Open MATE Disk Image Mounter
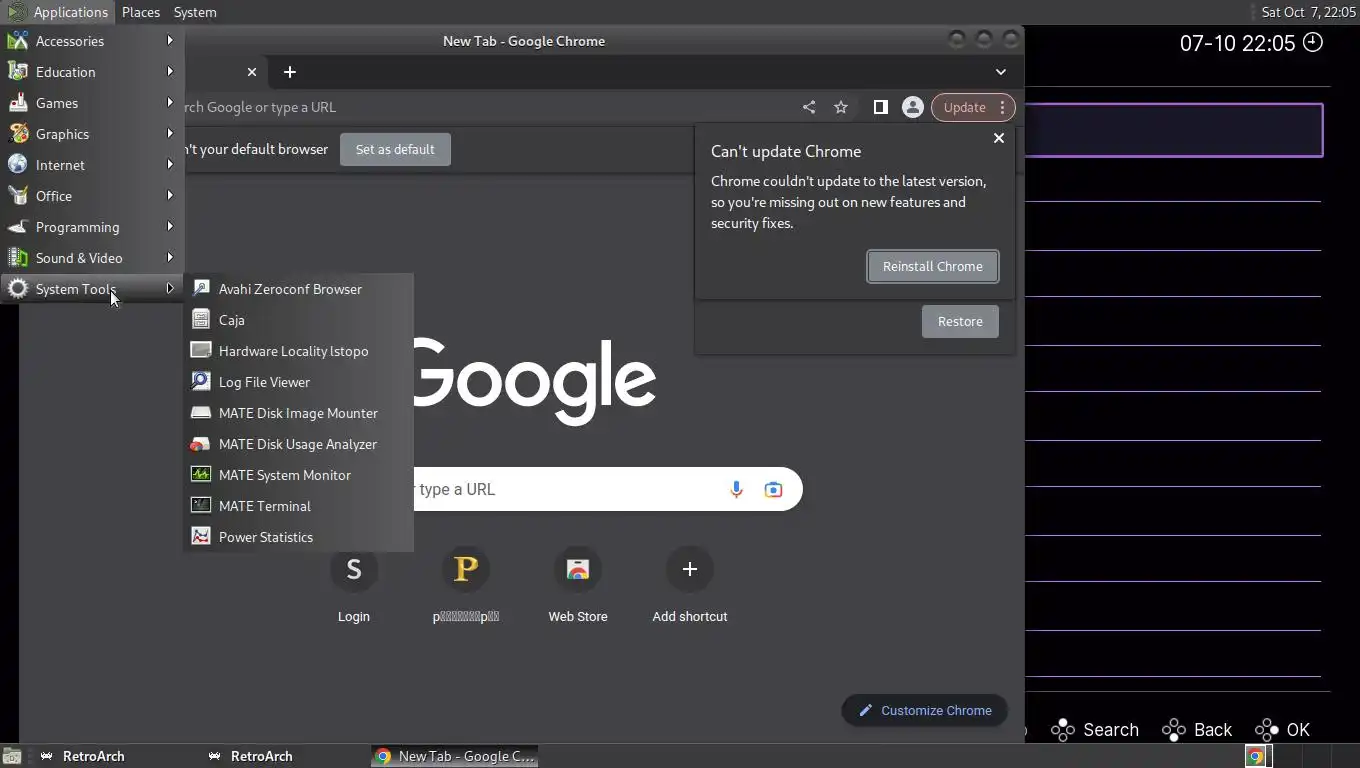Viewport: 1360px width, 768px height. tap(298, 413)
